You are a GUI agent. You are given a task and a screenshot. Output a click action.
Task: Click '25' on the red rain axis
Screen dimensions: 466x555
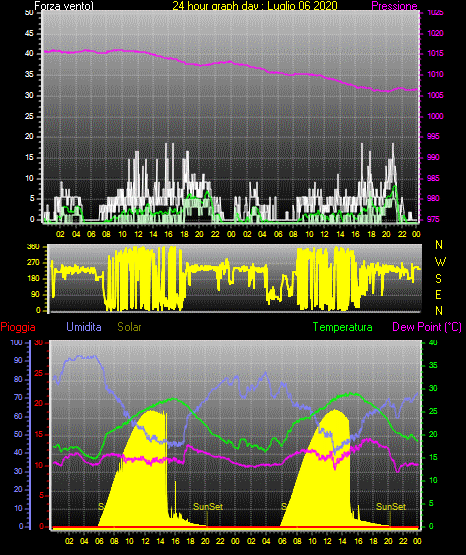click(39, 373)
